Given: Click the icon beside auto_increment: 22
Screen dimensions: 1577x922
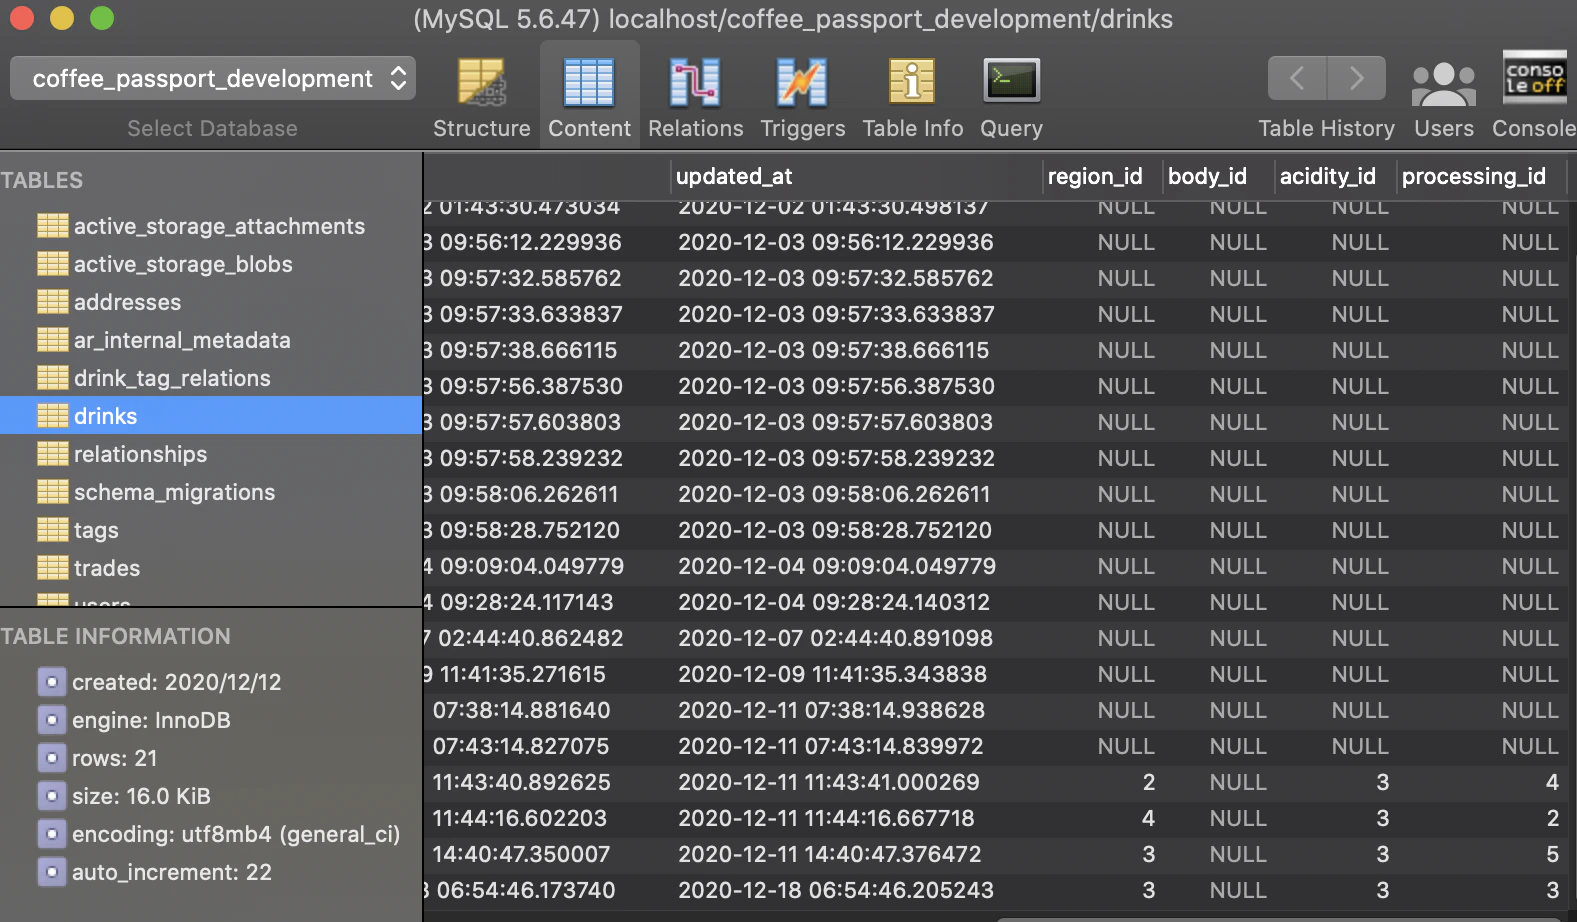Looking at the screenshot, I should point(52,872).
